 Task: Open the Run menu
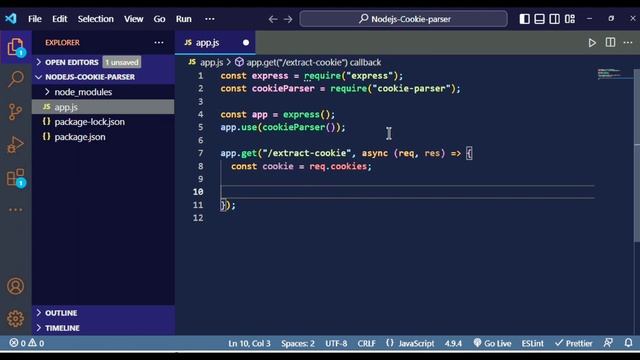pyautogui.click(x=184, y=19)
